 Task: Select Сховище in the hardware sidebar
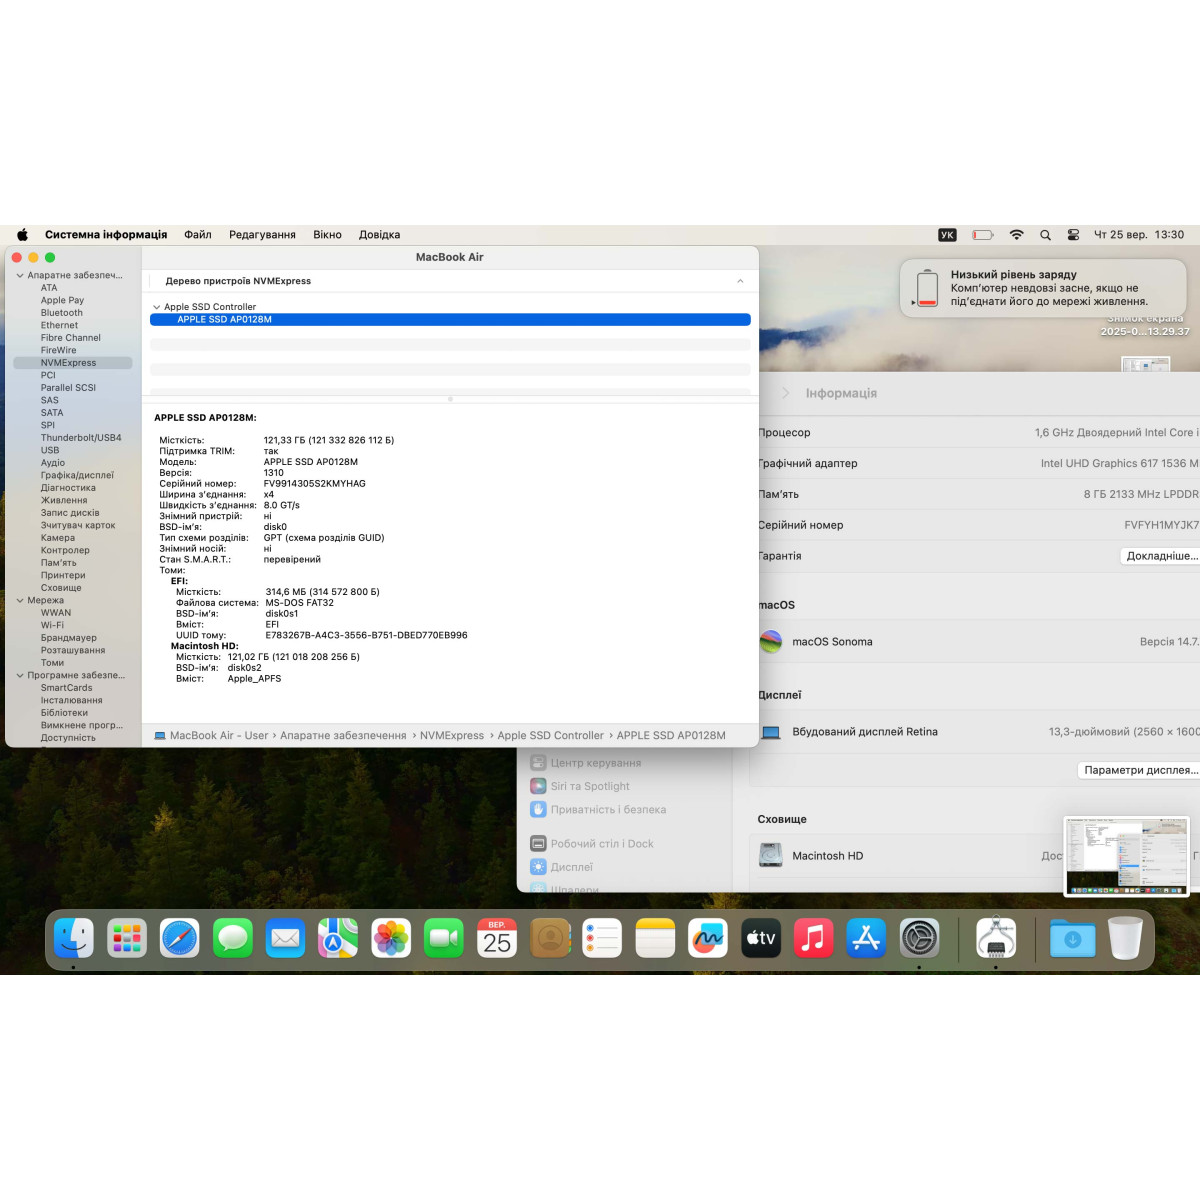(x=61, y=588)
